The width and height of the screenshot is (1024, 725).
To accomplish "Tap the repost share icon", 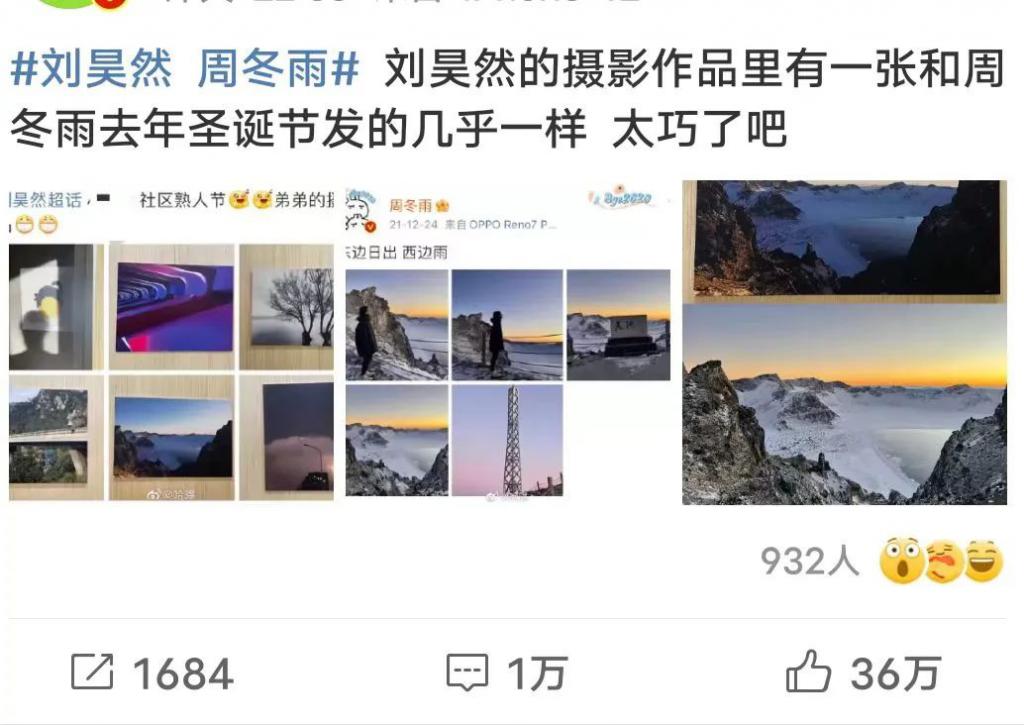I will (x=92, y=671).
